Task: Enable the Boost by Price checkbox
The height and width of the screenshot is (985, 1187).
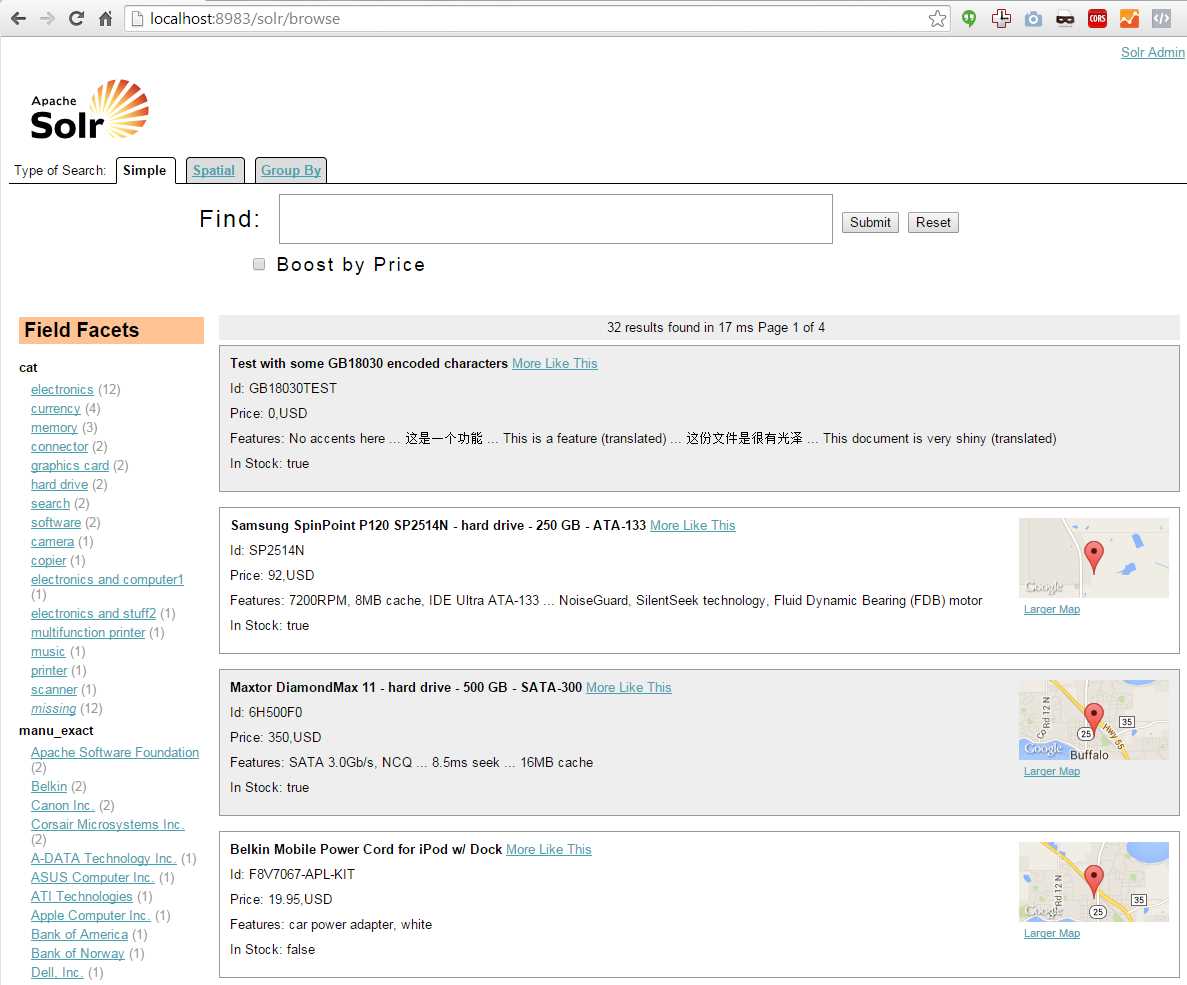Action: click(x=259, y=264)
